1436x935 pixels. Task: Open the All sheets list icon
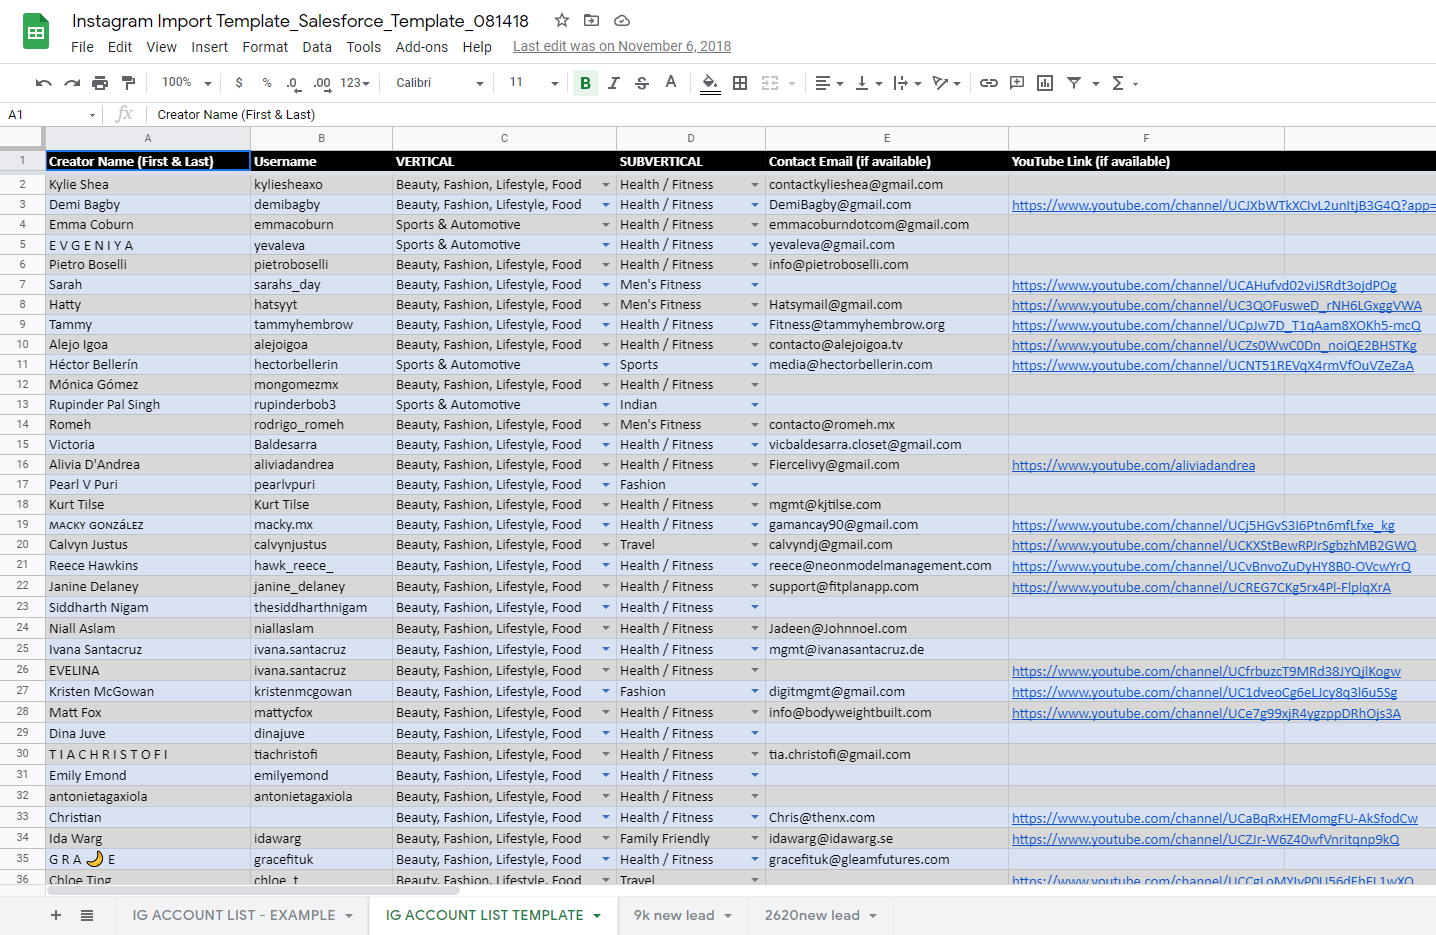click(x=87, y=915)
